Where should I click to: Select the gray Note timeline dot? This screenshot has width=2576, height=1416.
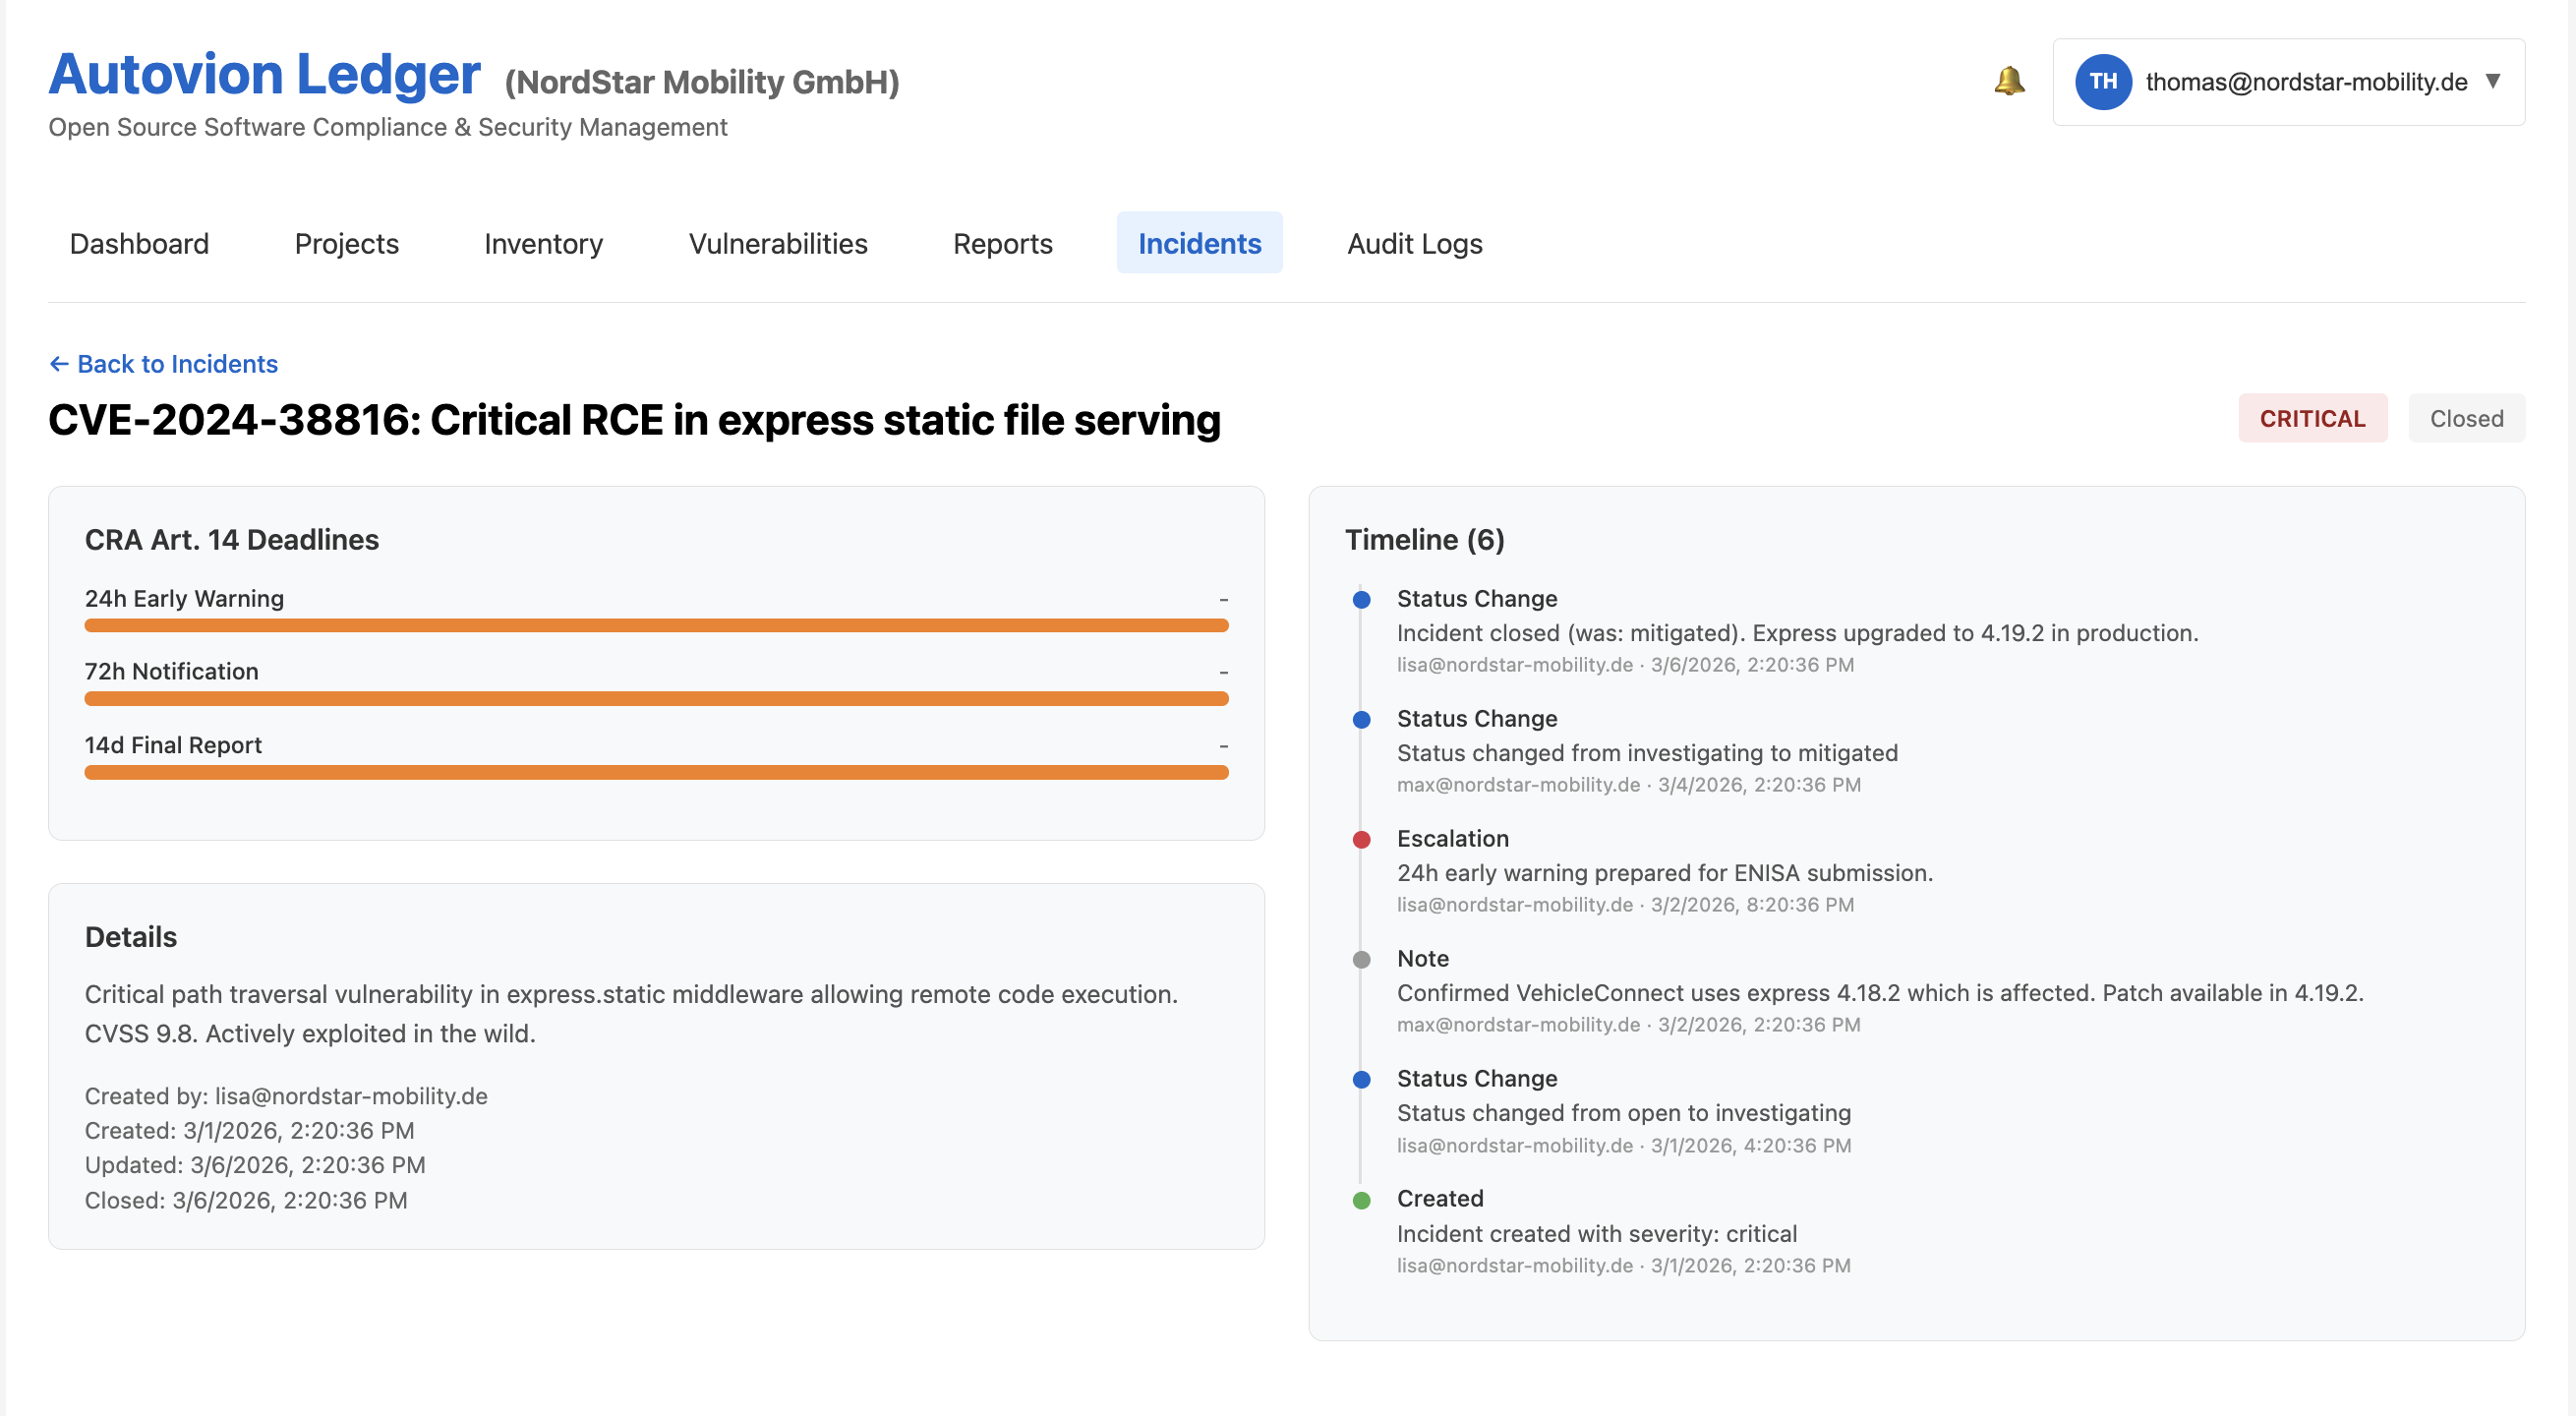coord(1360,959)
